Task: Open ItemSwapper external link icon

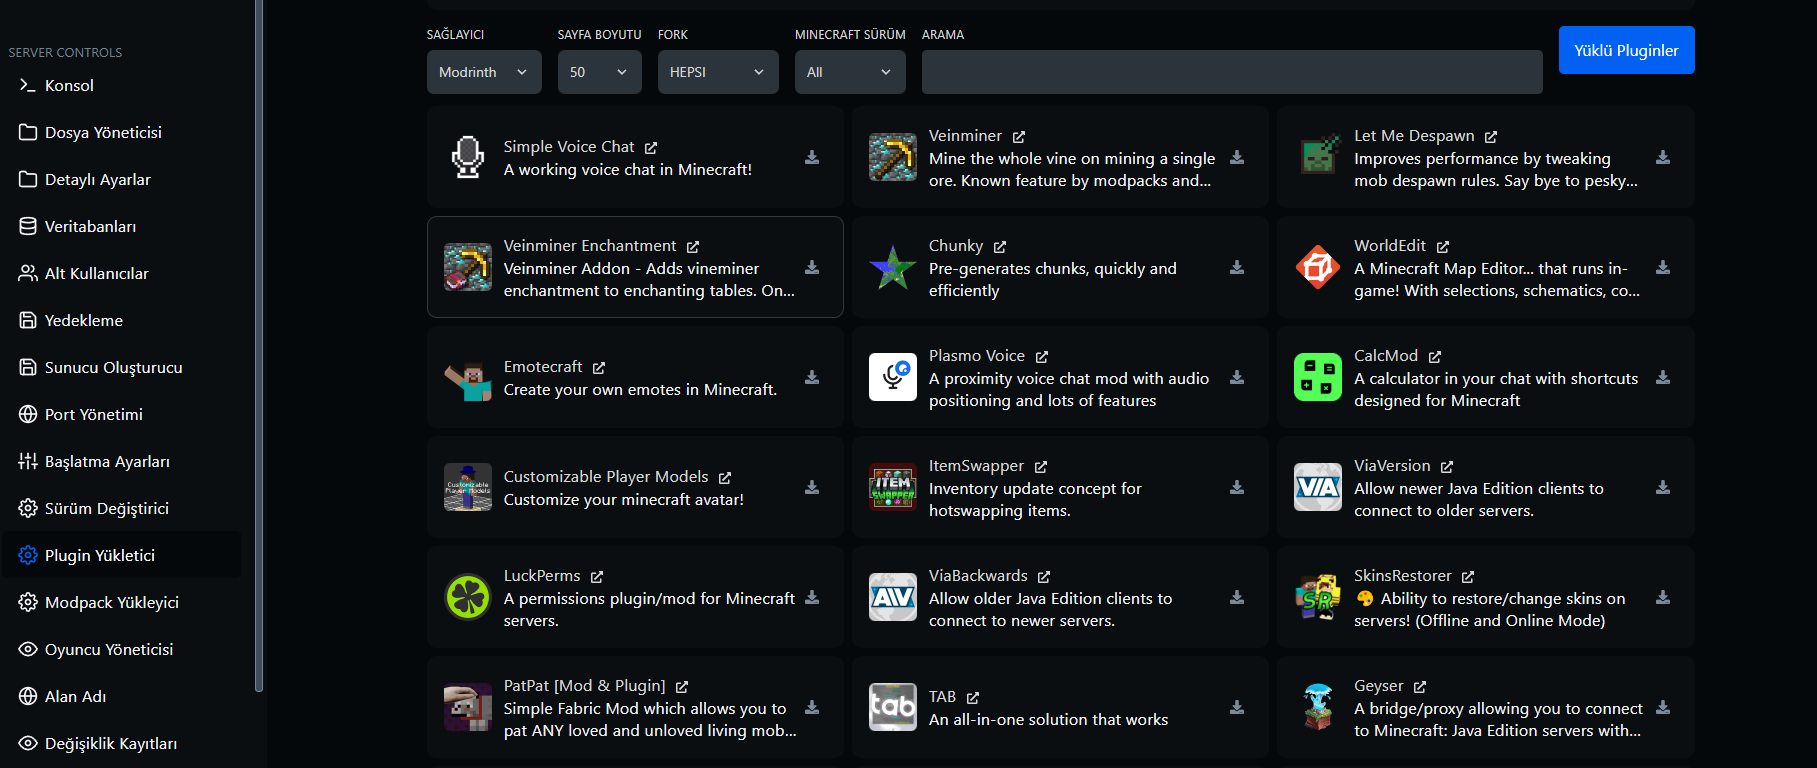Action: click(x=1041, y=466)
